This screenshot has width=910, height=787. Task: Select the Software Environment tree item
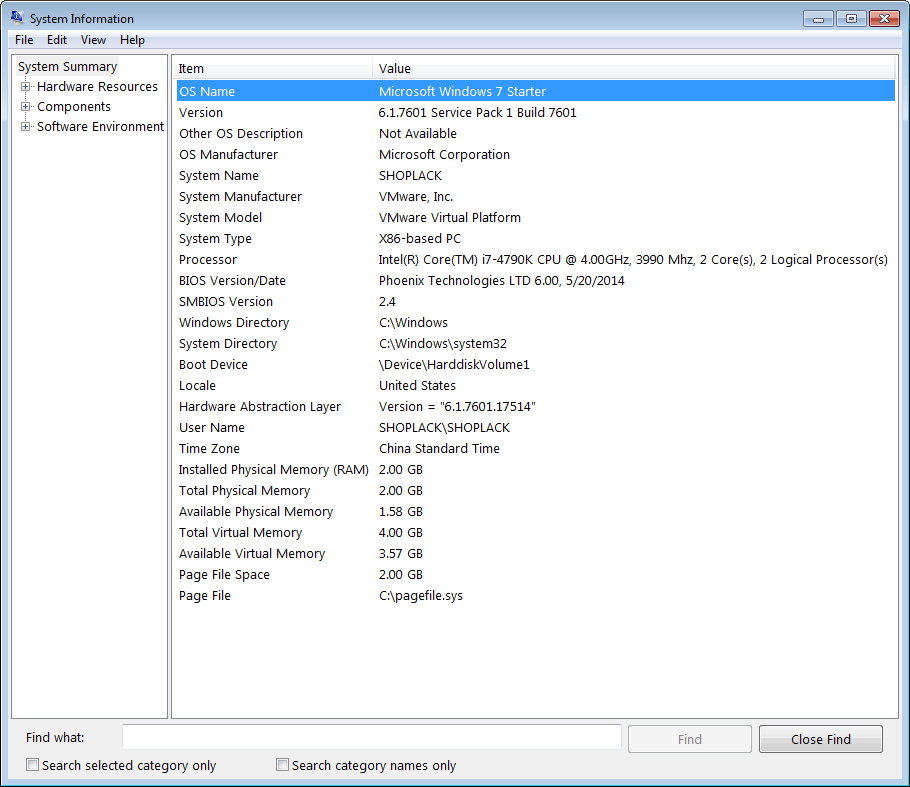click(x=100, y=127)
